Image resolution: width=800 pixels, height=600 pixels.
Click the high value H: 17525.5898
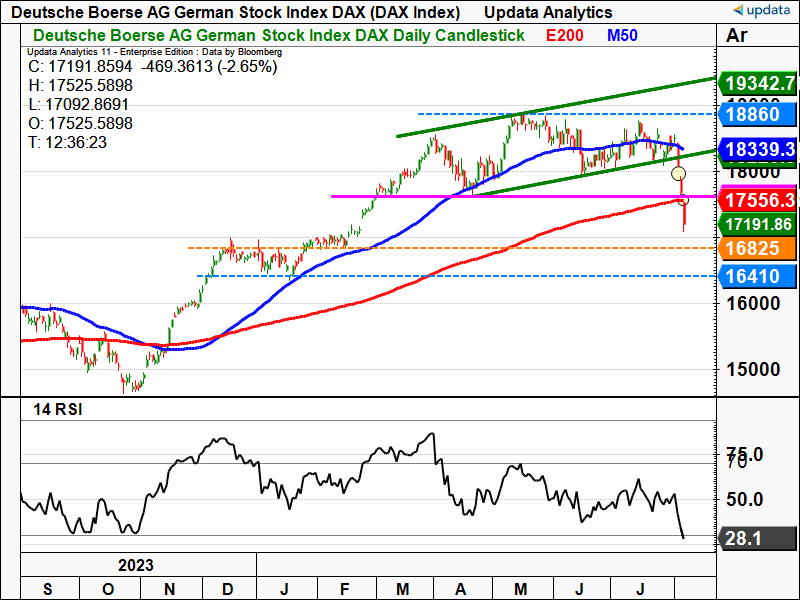click(x=81, y=85)
